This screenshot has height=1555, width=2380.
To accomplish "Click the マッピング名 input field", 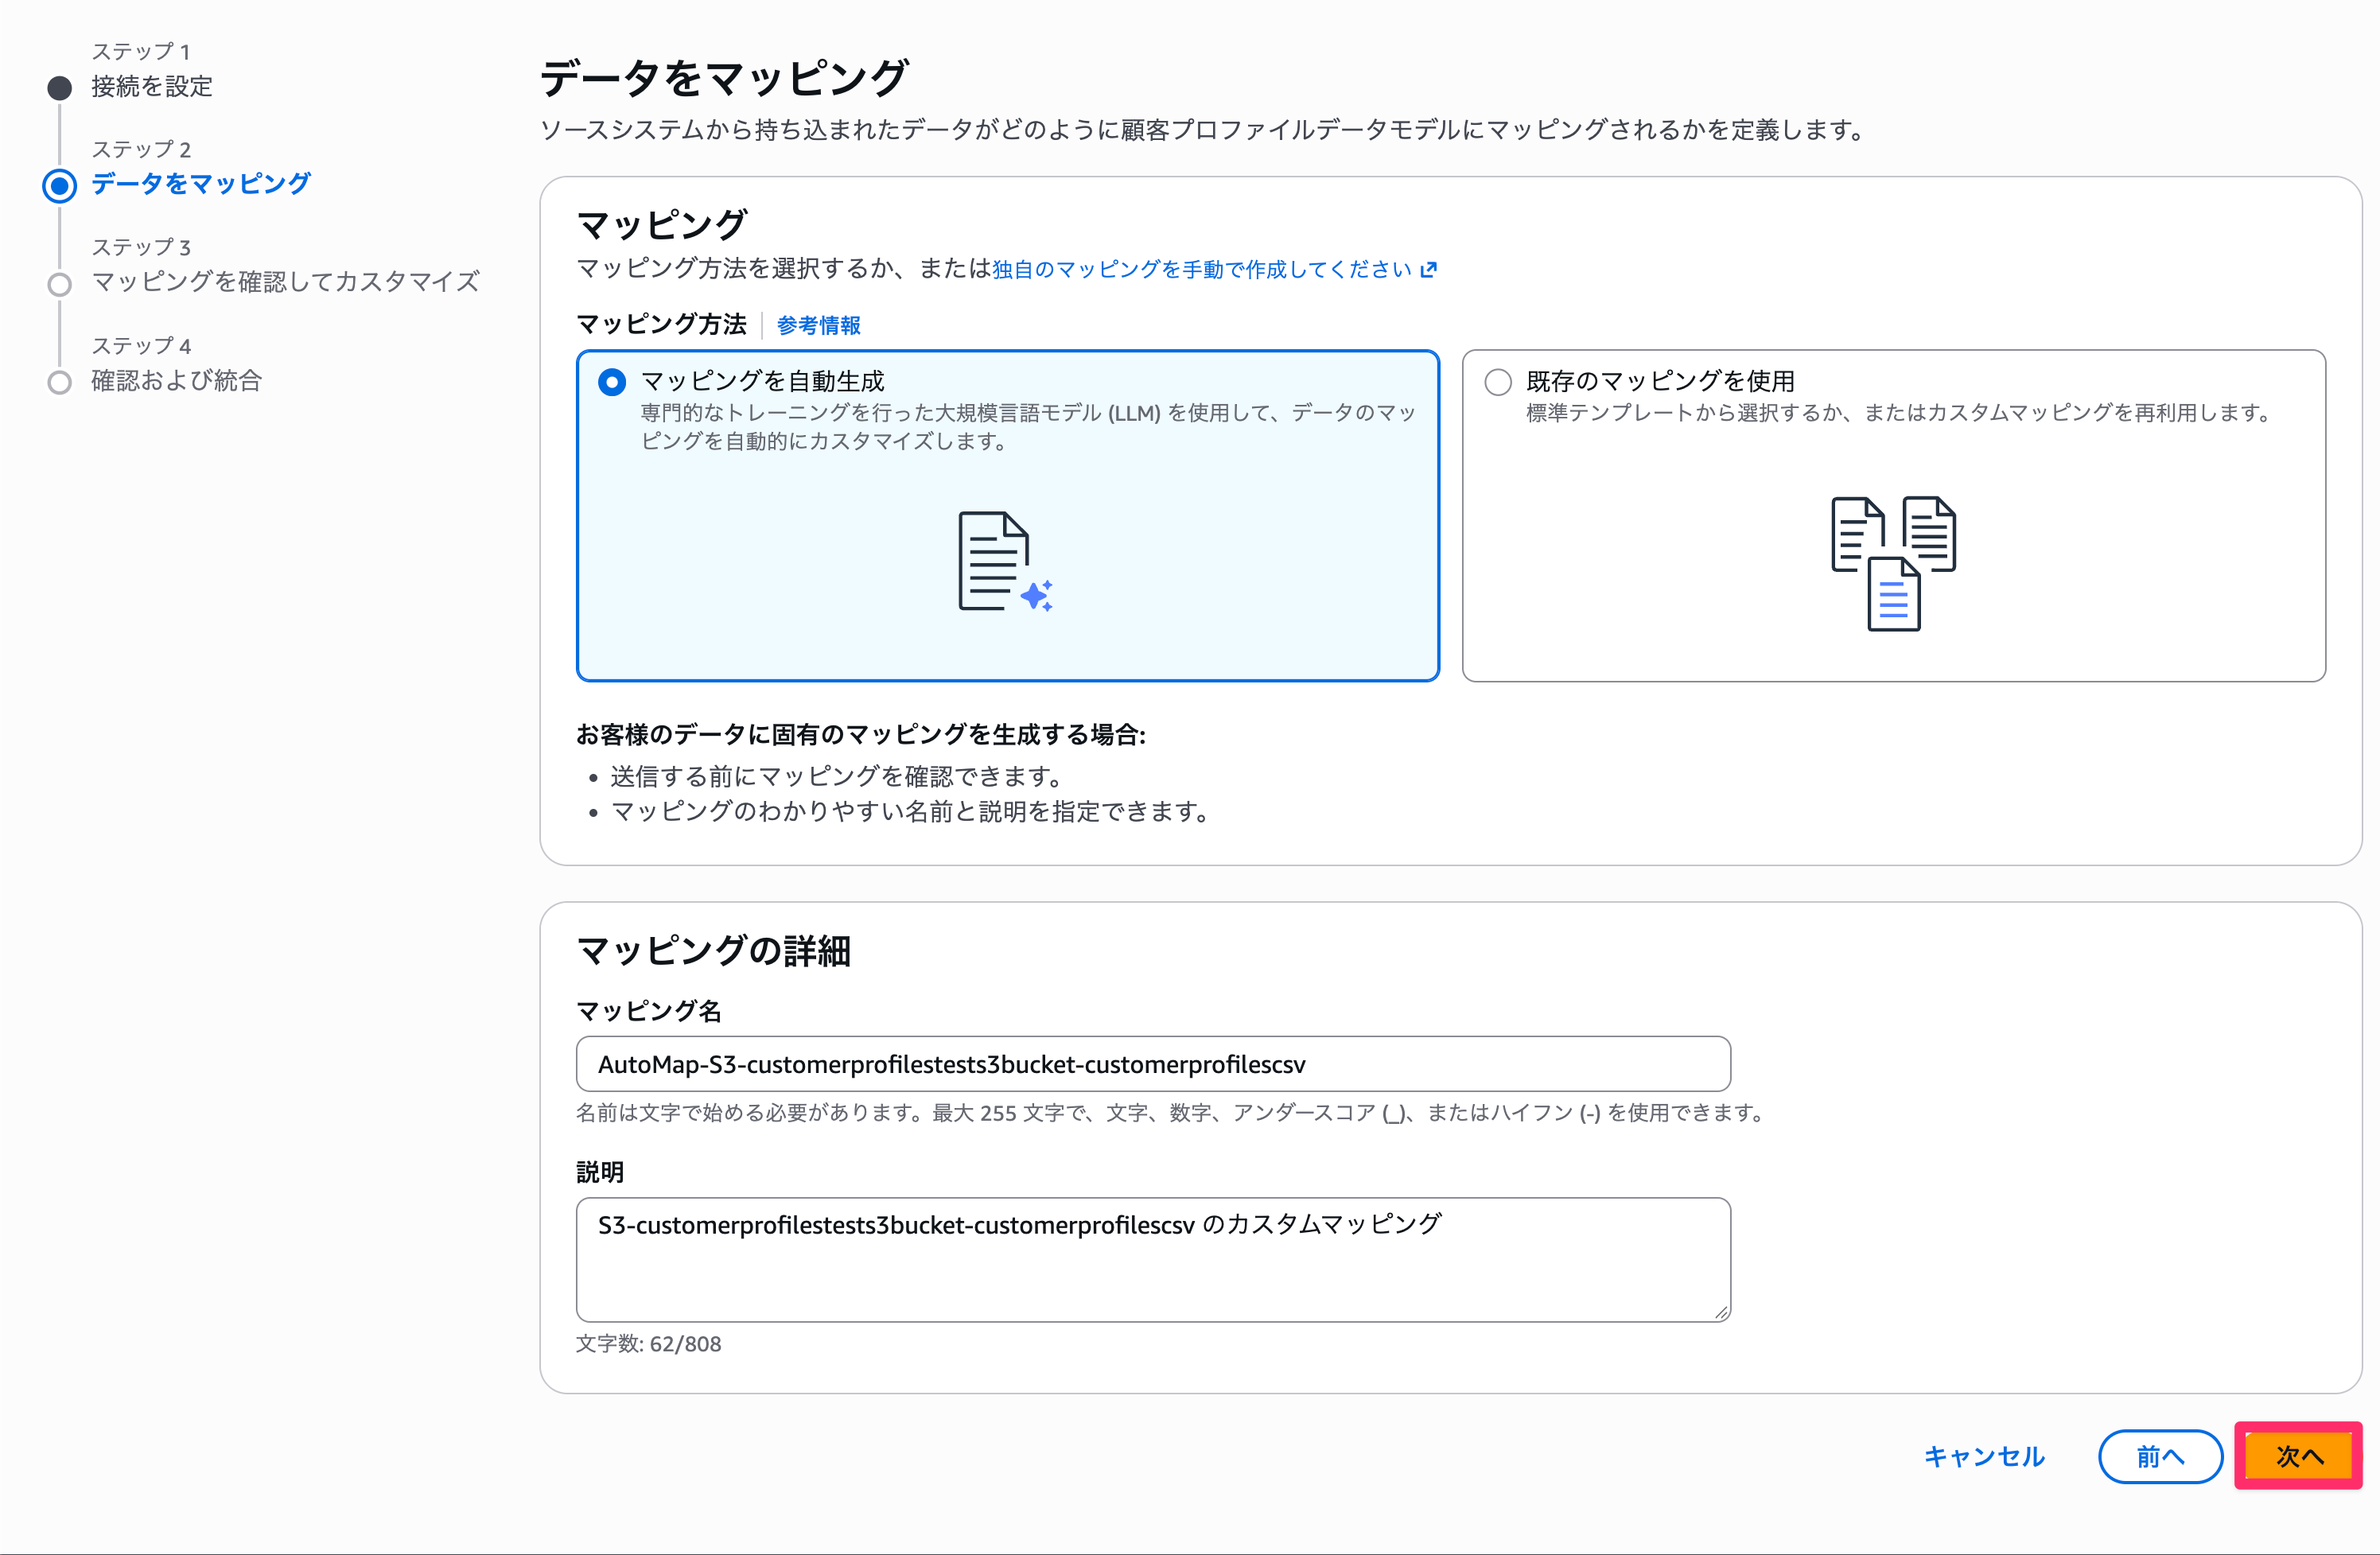I will (x=1153, y=1064).
